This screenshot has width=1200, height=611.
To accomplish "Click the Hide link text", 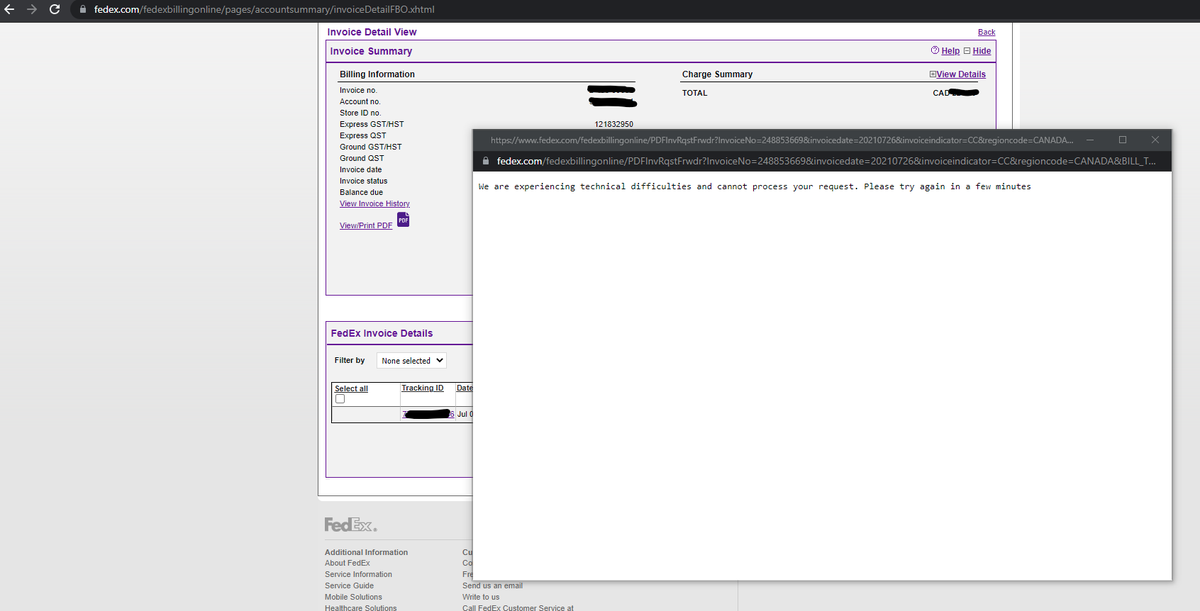I will point(981,51).
